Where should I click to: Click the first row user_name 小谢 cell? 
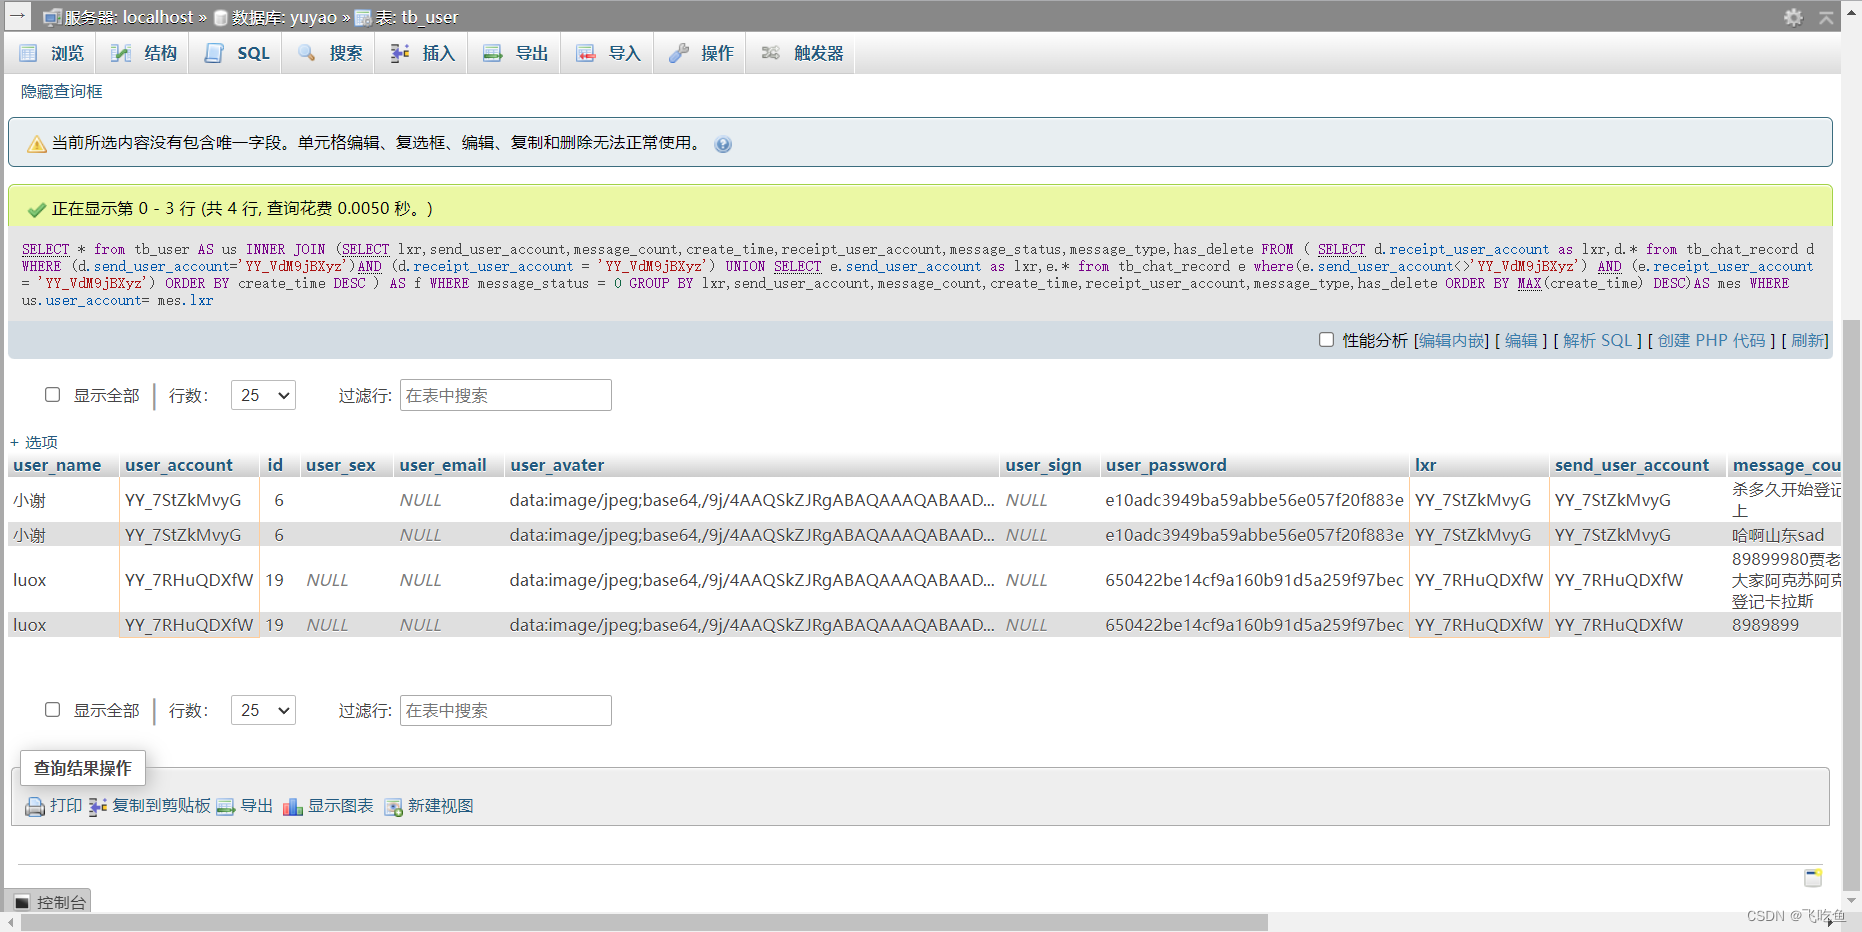coord(64,500)
